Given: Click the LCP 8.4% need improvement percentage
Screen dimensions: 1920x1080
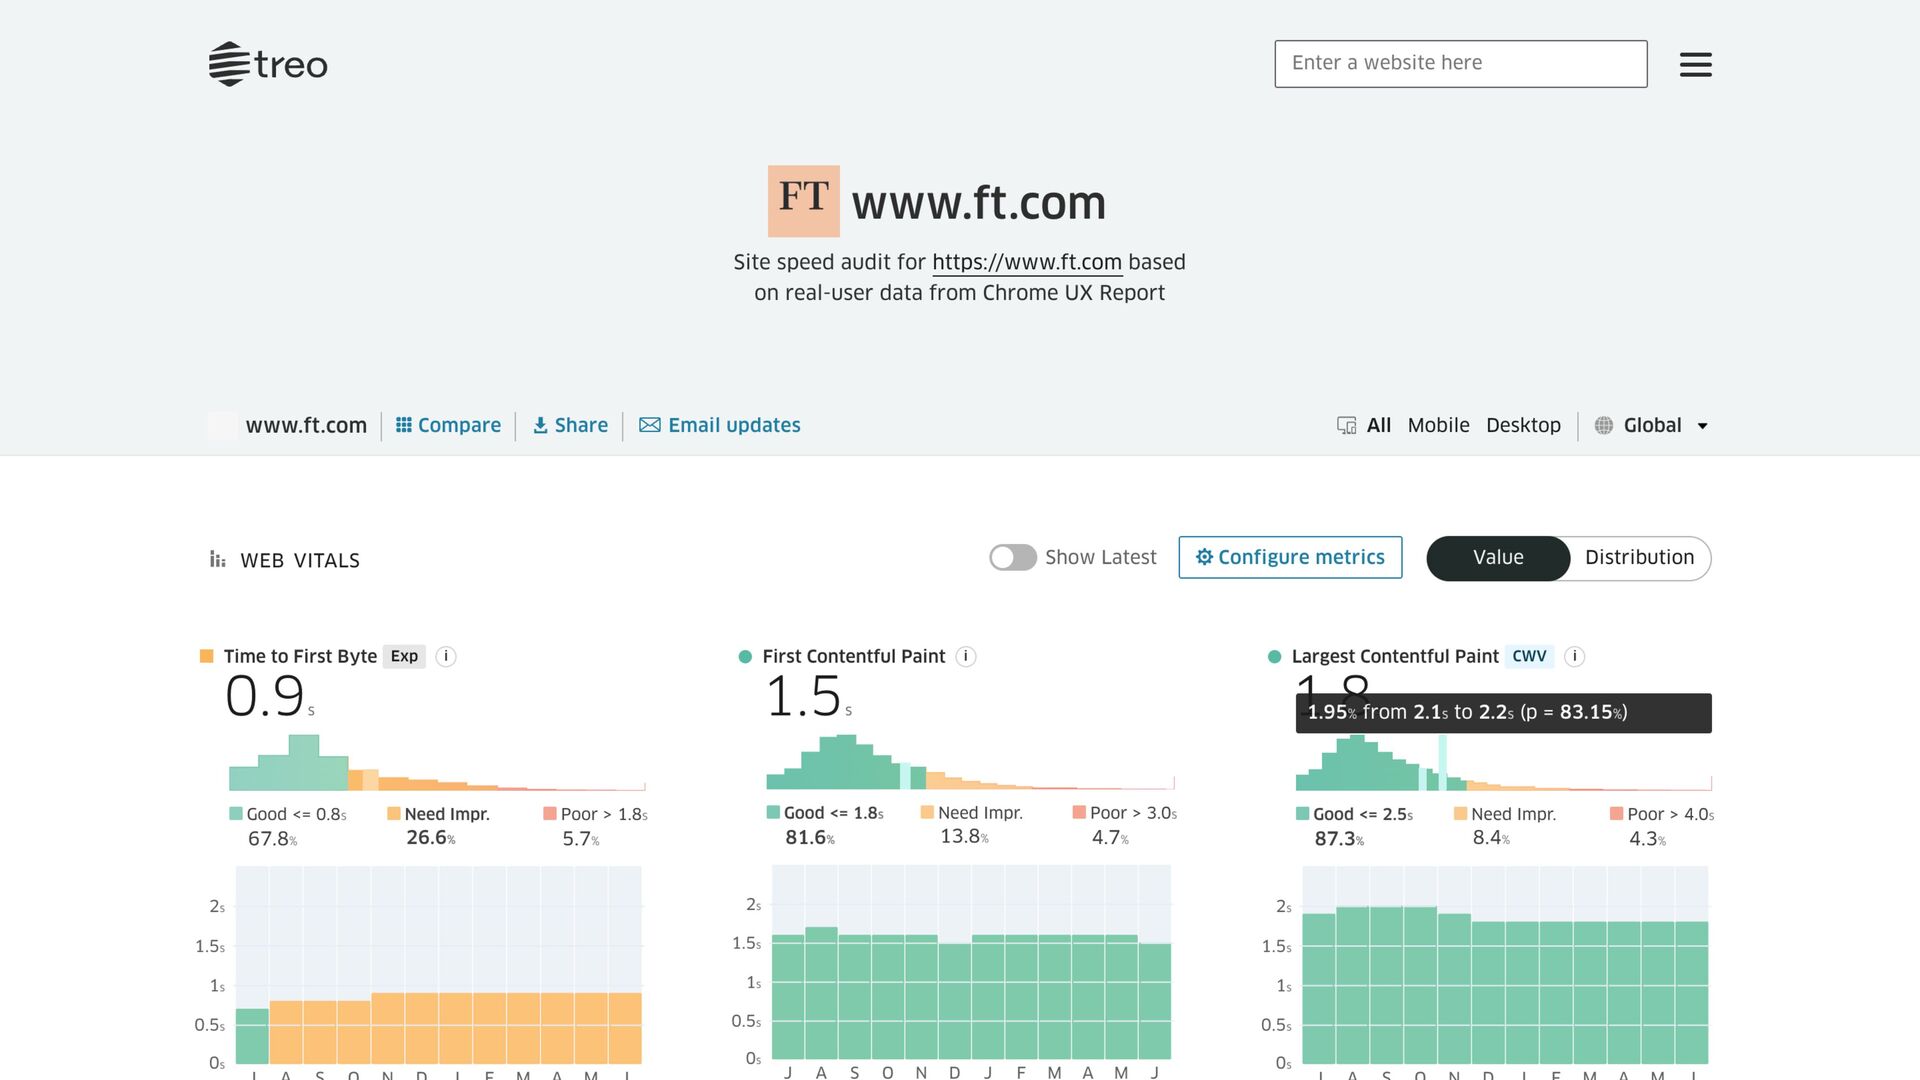Looking at the screenshot, I should tap(1491, 838).
